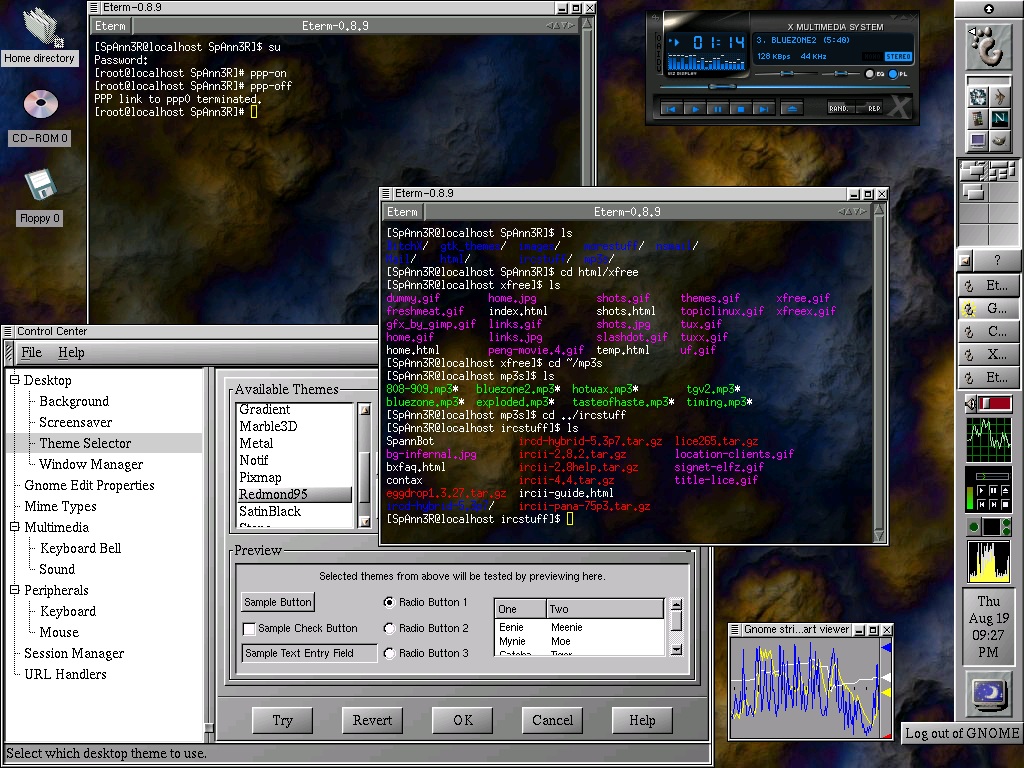The image size is (1024, 768).
Task: Click the speaker mute icon in panel
Action: click(x=971, y=404)
